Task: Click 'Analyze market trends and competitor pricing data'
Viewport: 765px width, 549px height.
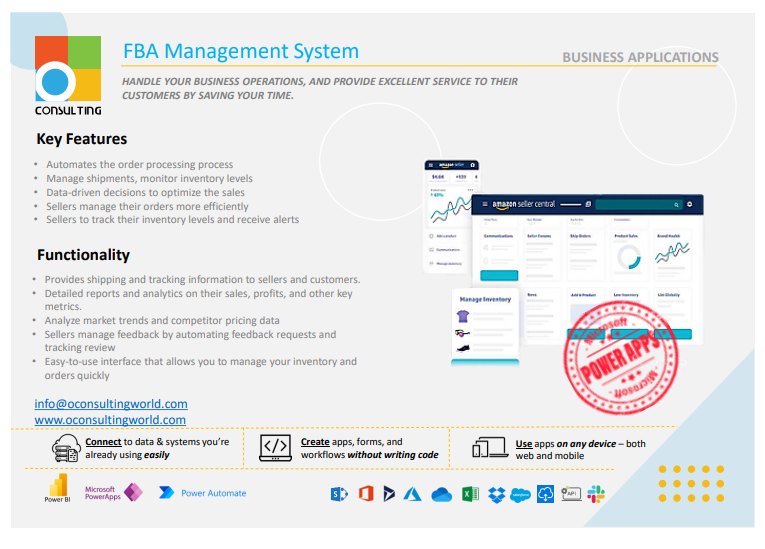Action: coord(162,321)
